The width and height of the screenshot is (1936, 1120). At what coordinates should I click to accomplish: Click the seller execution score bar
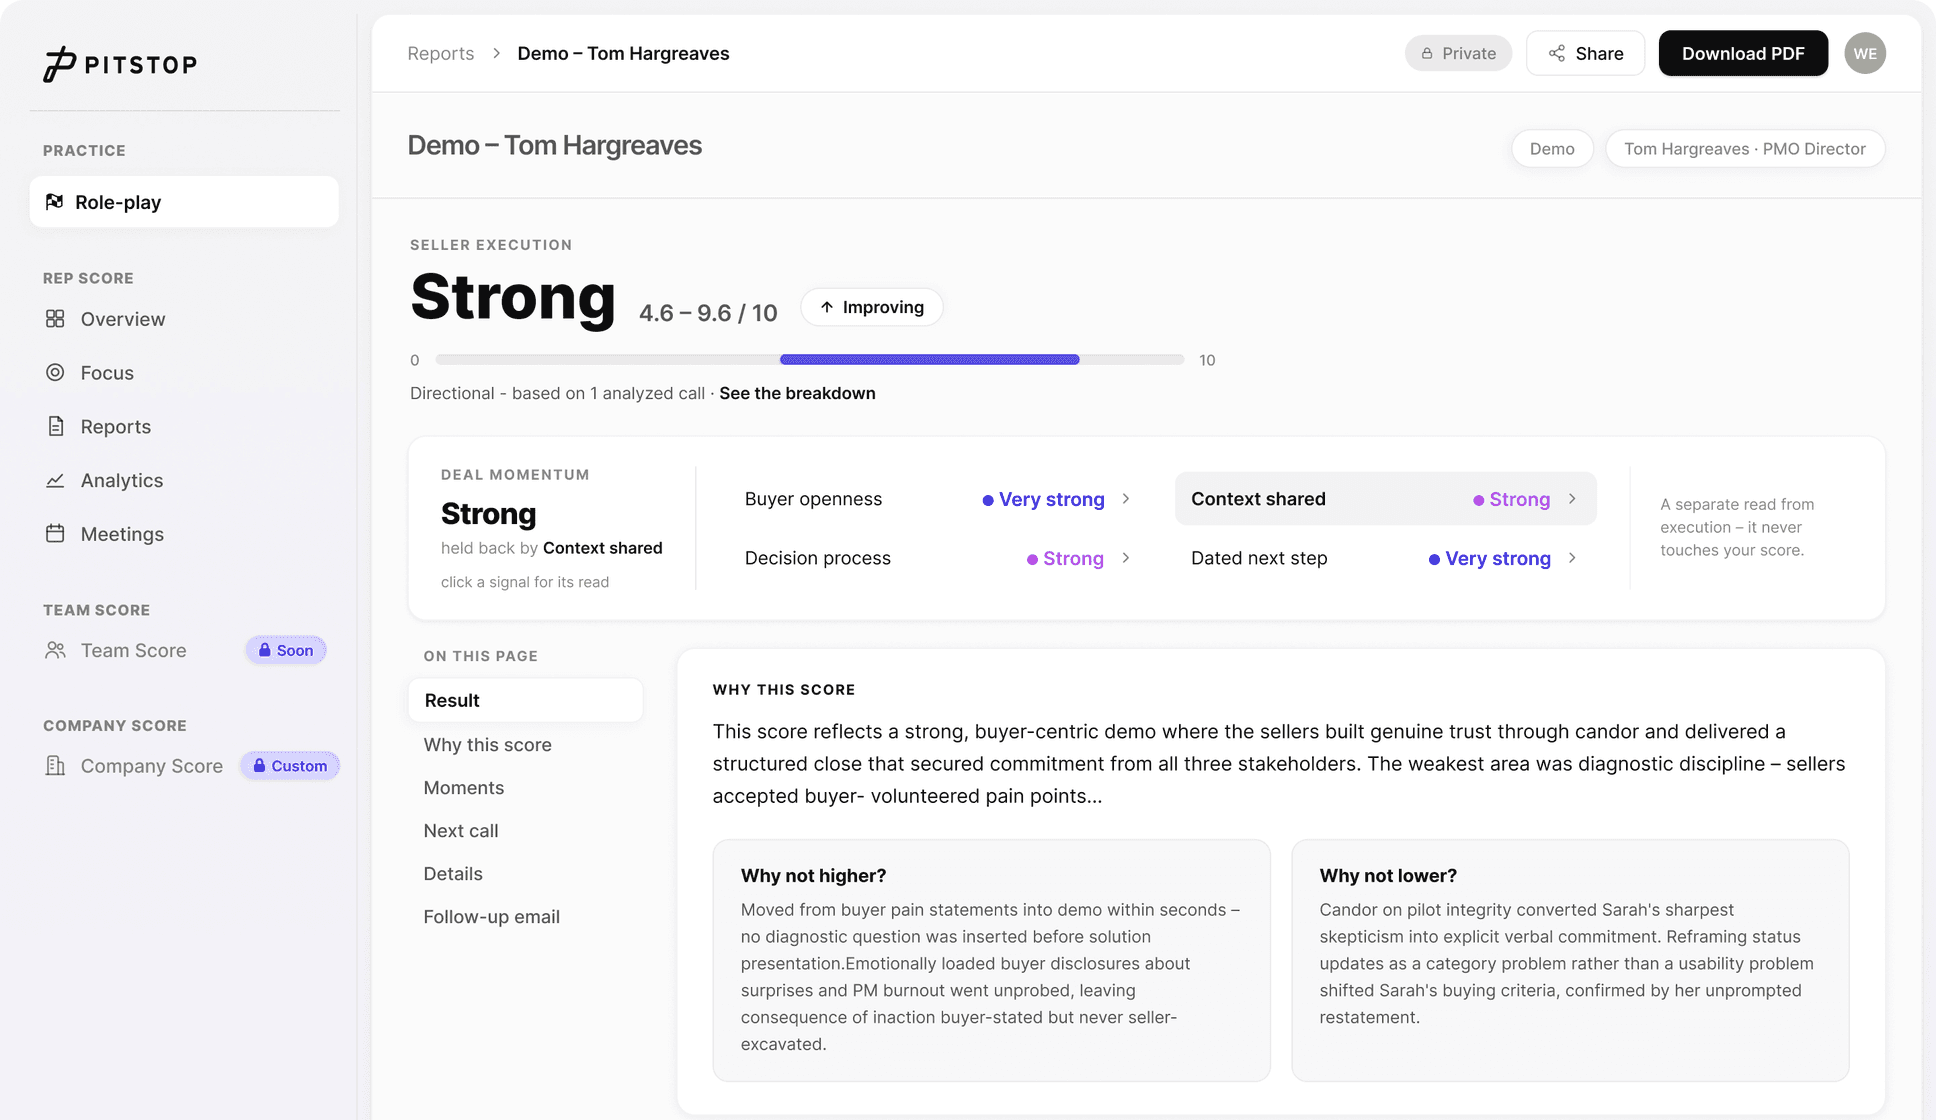(x=809, y=359)
